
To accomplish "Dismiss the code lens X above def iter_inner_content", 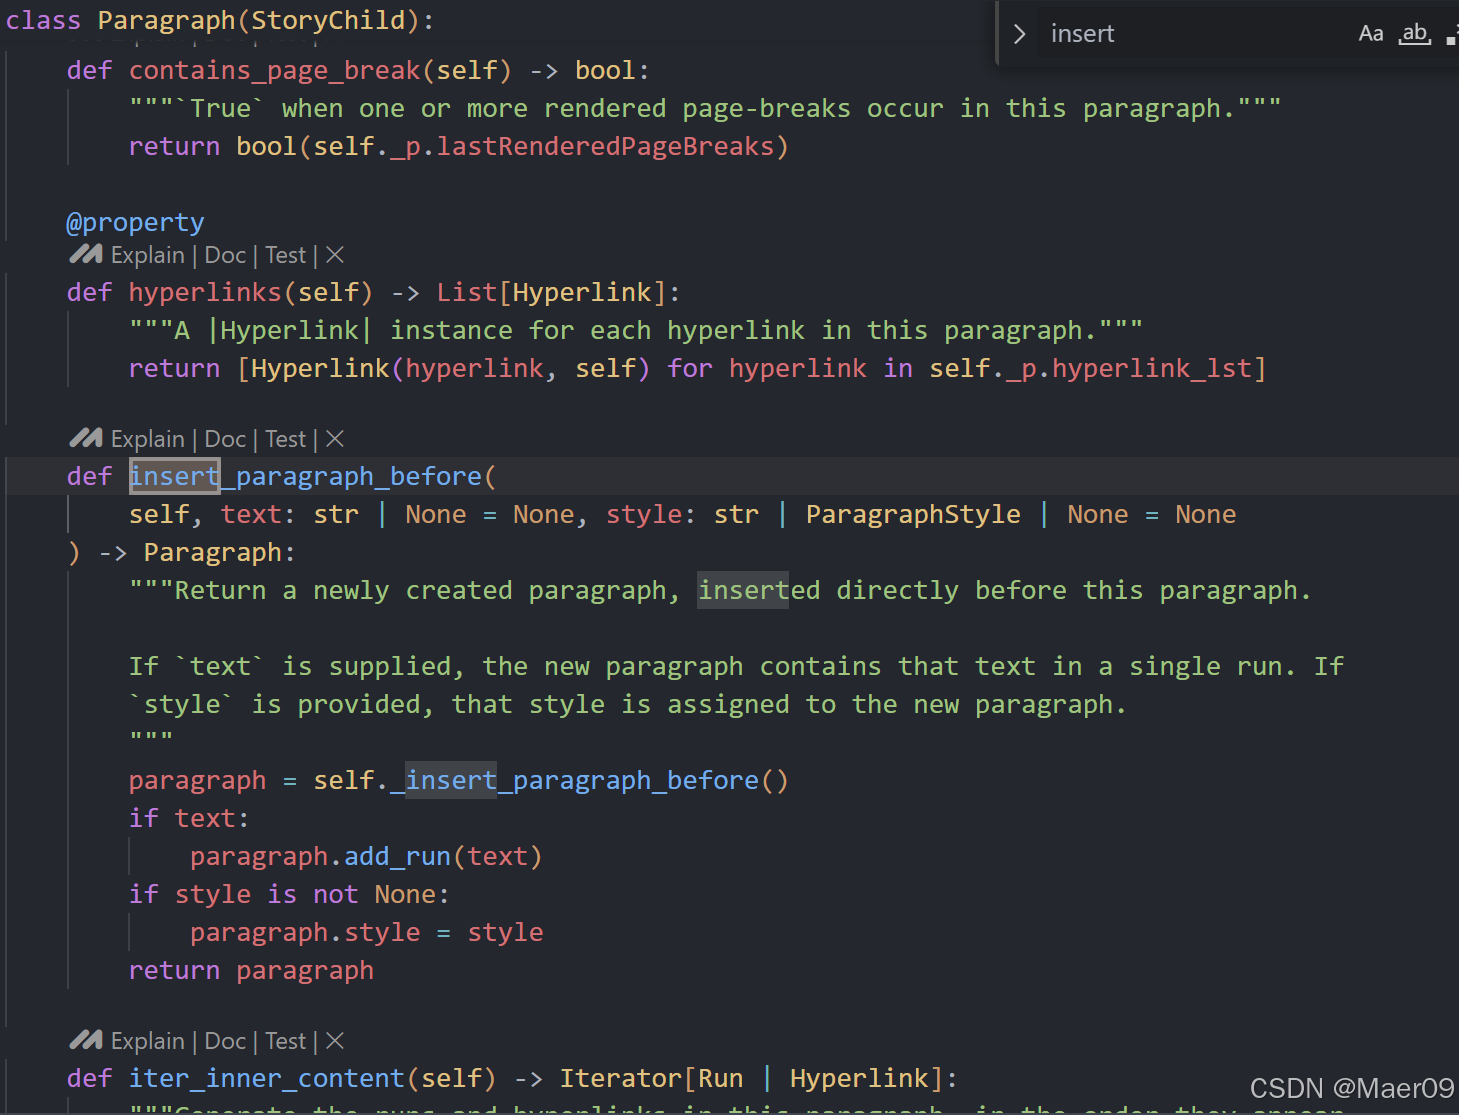I will click(x=335, y=1041).
